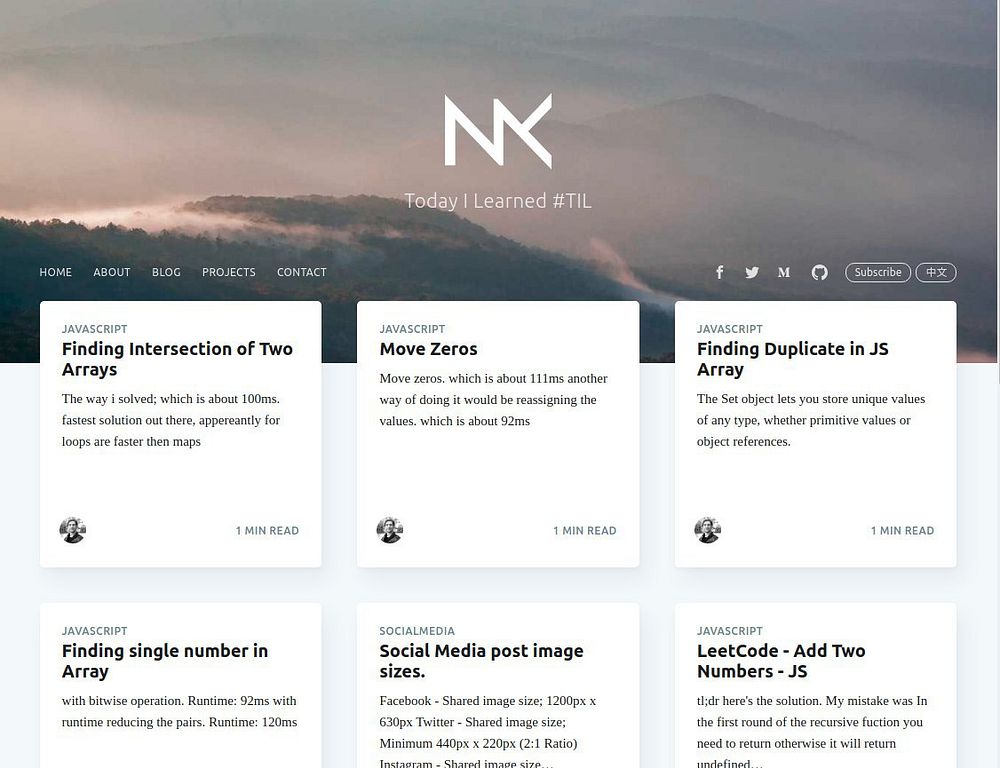Screen dimensions: 1000x768
Task: Open the GitHub social icon
Action: tap(820, 272)
